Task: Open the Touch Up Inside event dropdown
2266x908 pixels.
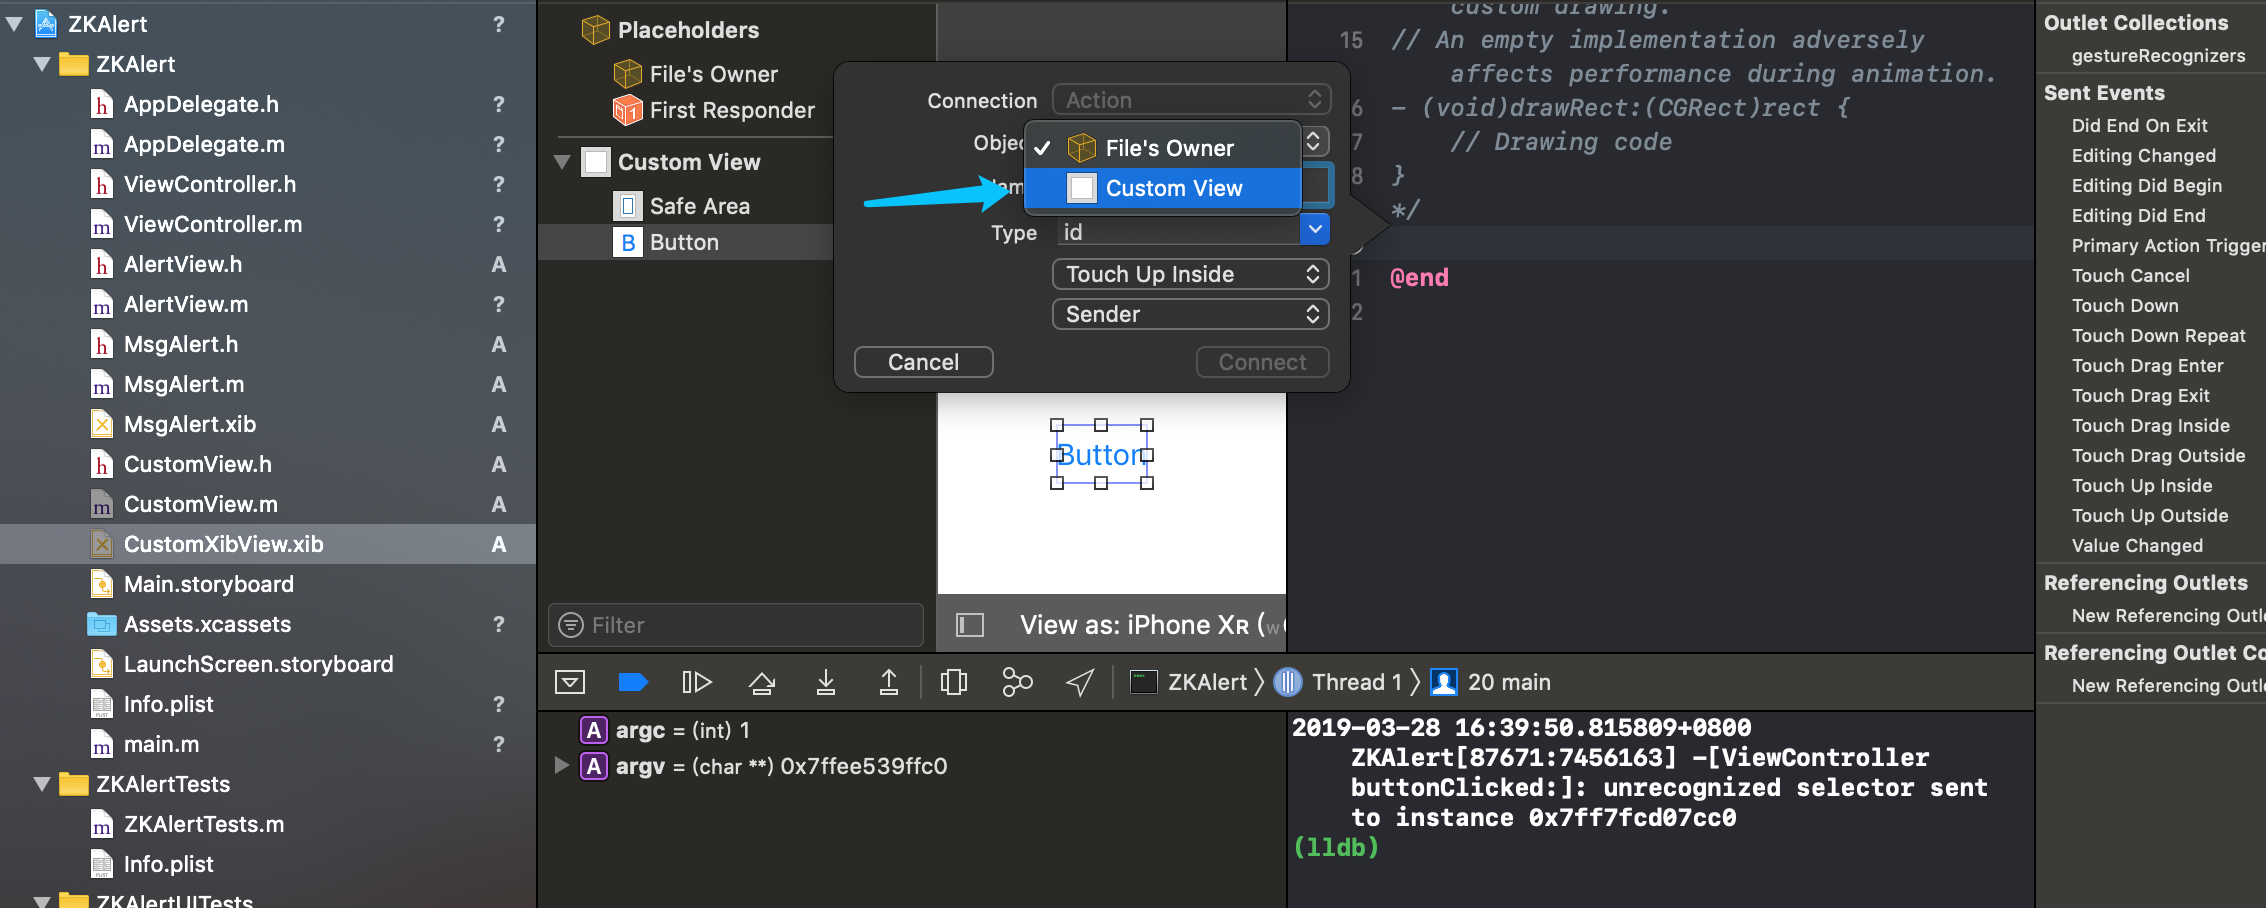Action: click(1190, 274)
